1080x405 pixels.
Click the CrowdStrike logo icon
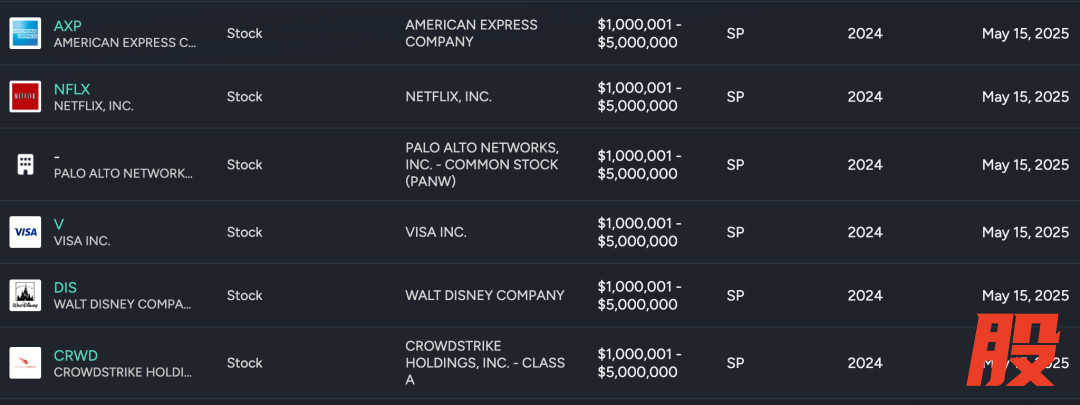25,363
